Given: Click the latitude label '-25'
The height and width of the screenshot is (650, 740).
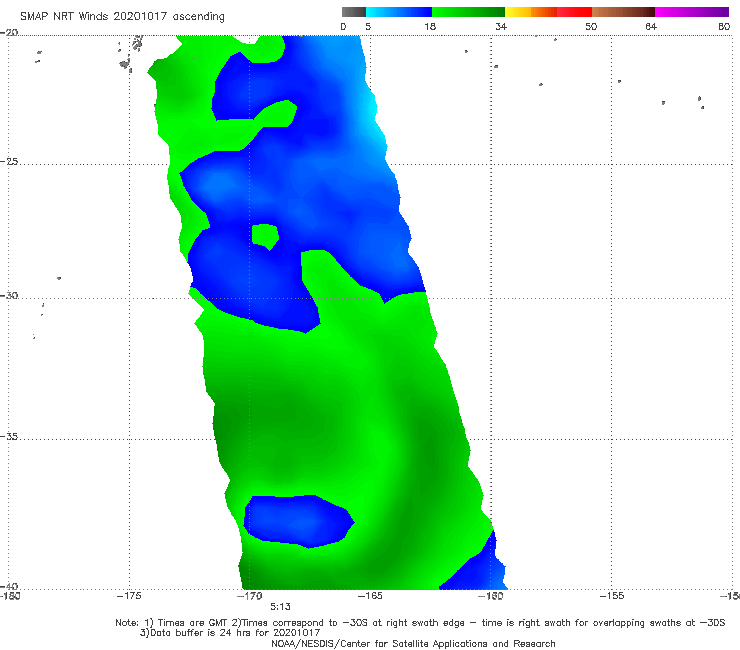Looking at the screenshot, I should click(9, 161).
